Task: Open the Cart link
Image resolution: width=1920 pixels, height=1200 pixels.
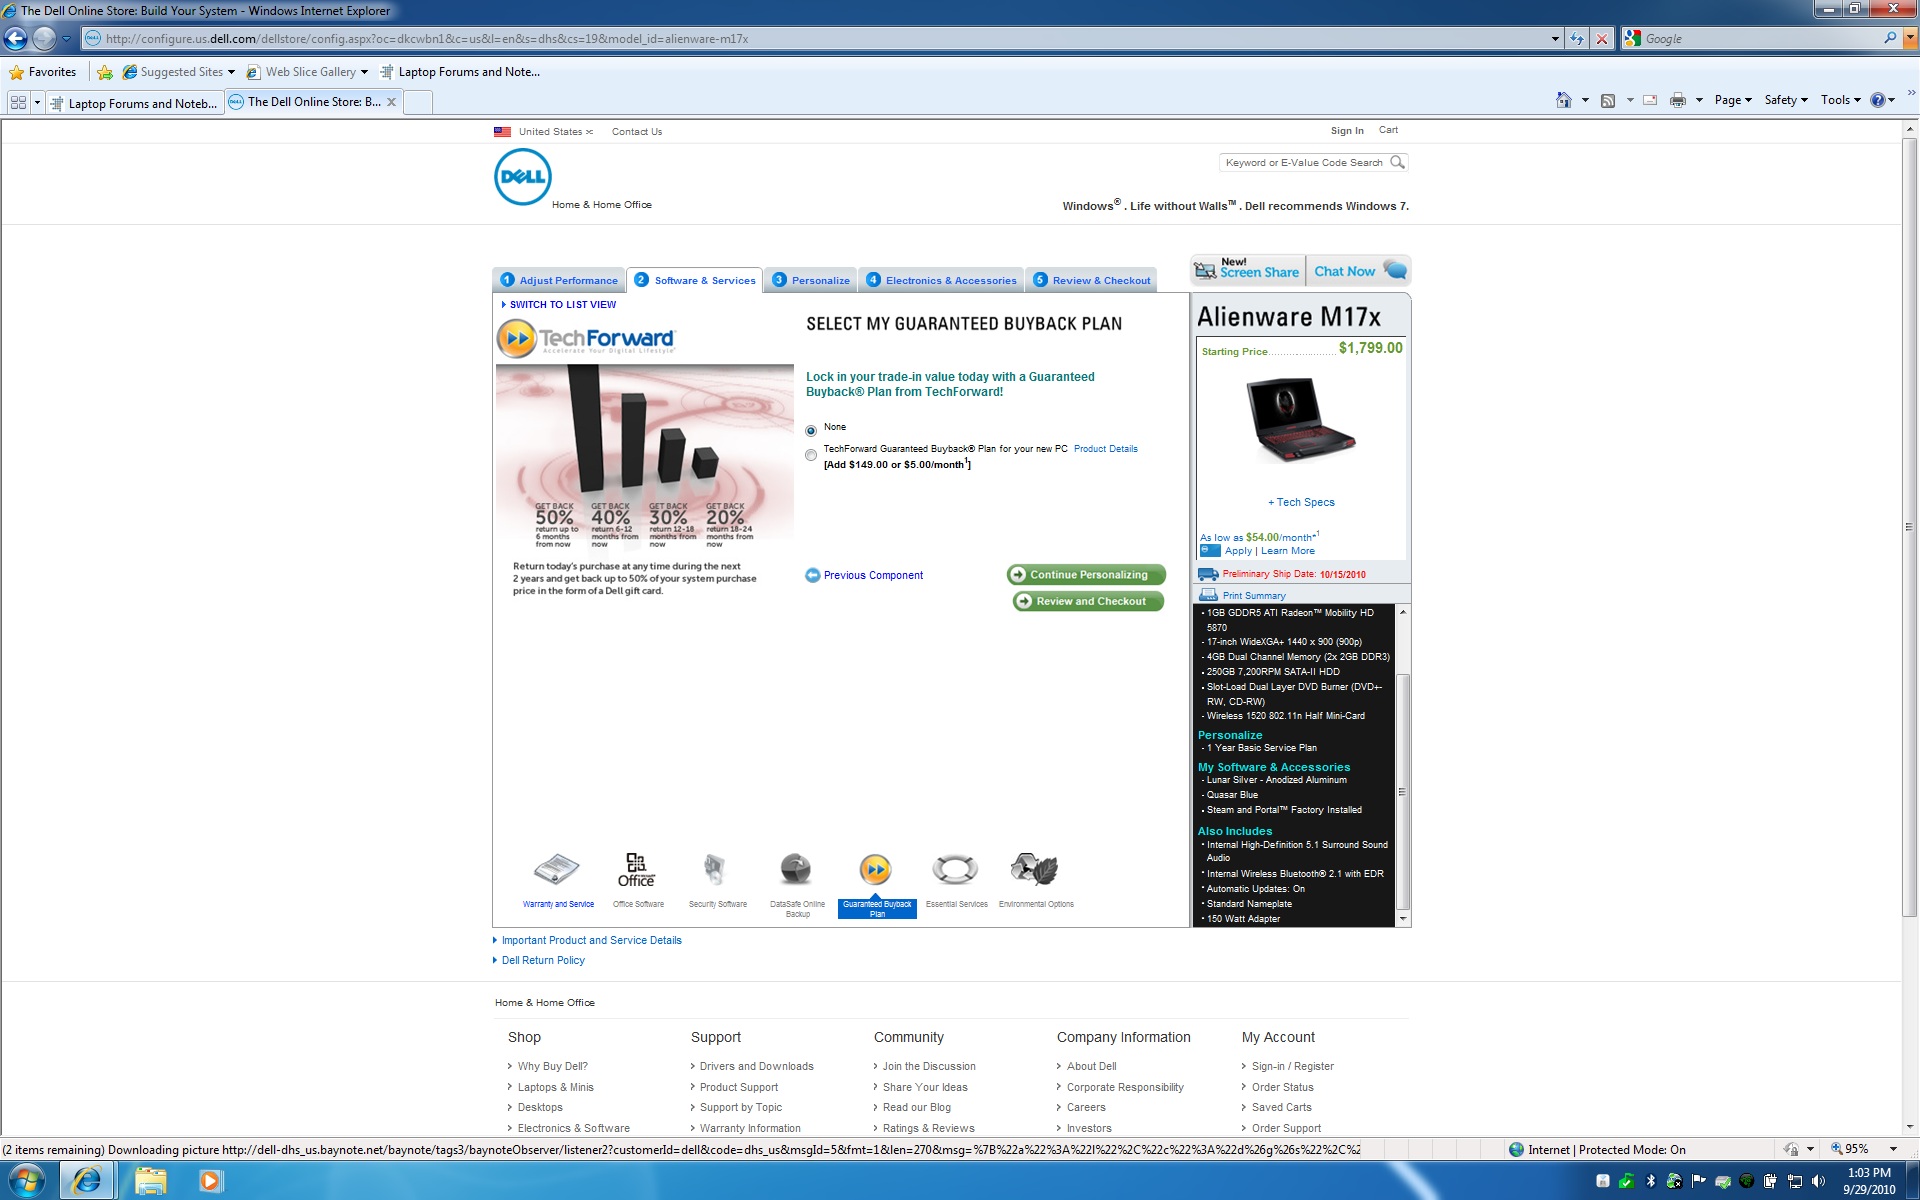Action: click(1388, 130)
